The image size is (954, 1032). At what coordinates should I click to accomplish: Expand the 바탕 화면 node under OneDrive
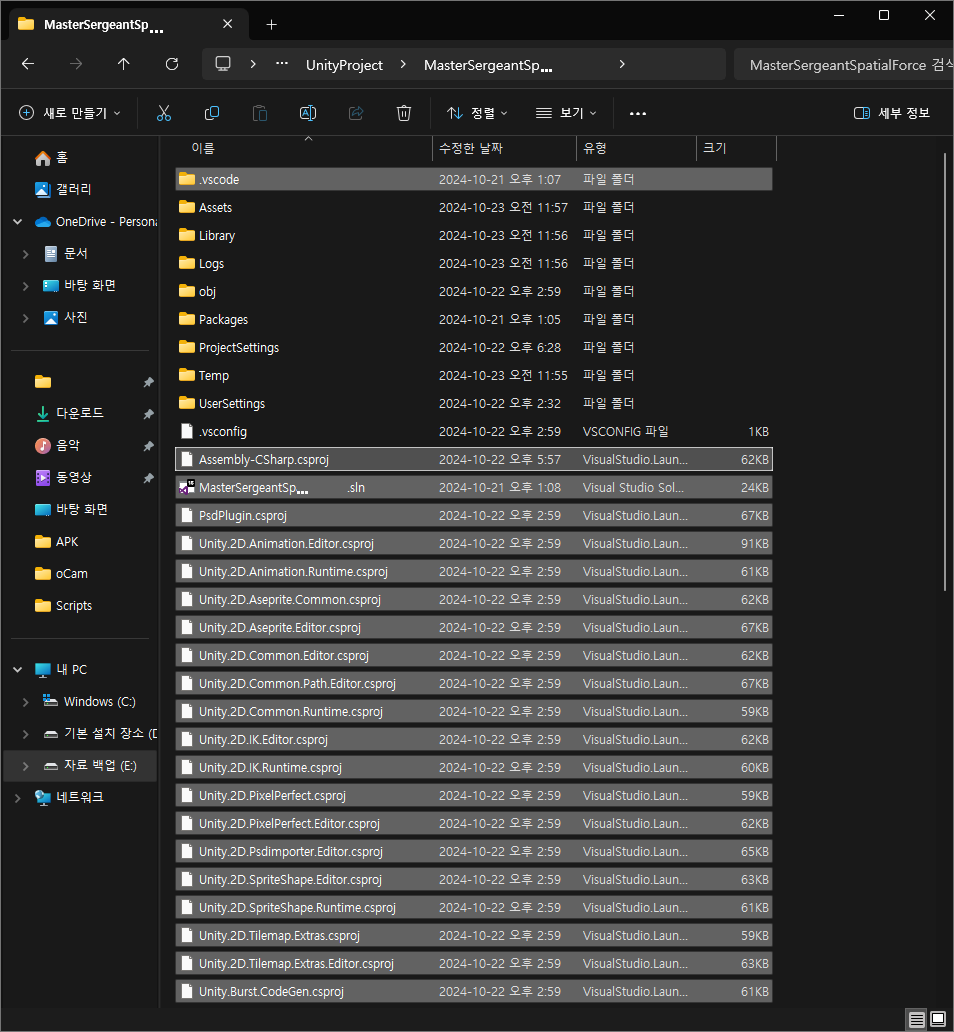(26, 286)
